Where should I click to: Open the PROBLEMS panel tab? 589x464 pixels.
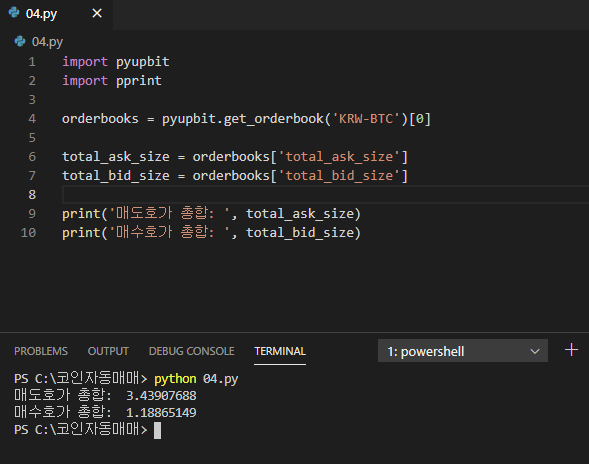click(41, 351)
